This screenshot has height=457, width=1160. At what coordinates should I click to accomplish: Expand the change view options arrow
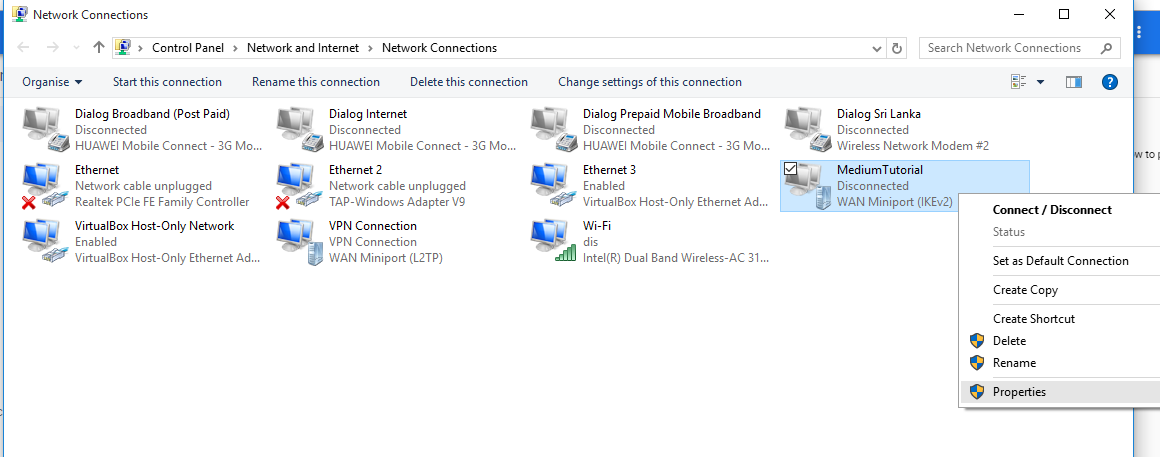tap(1040, 82)
